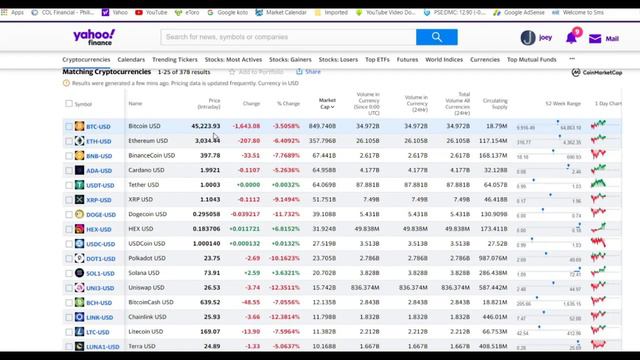Click the Cardano coin icon
Viewport: 640px width, 360px height.
(80, 170)
